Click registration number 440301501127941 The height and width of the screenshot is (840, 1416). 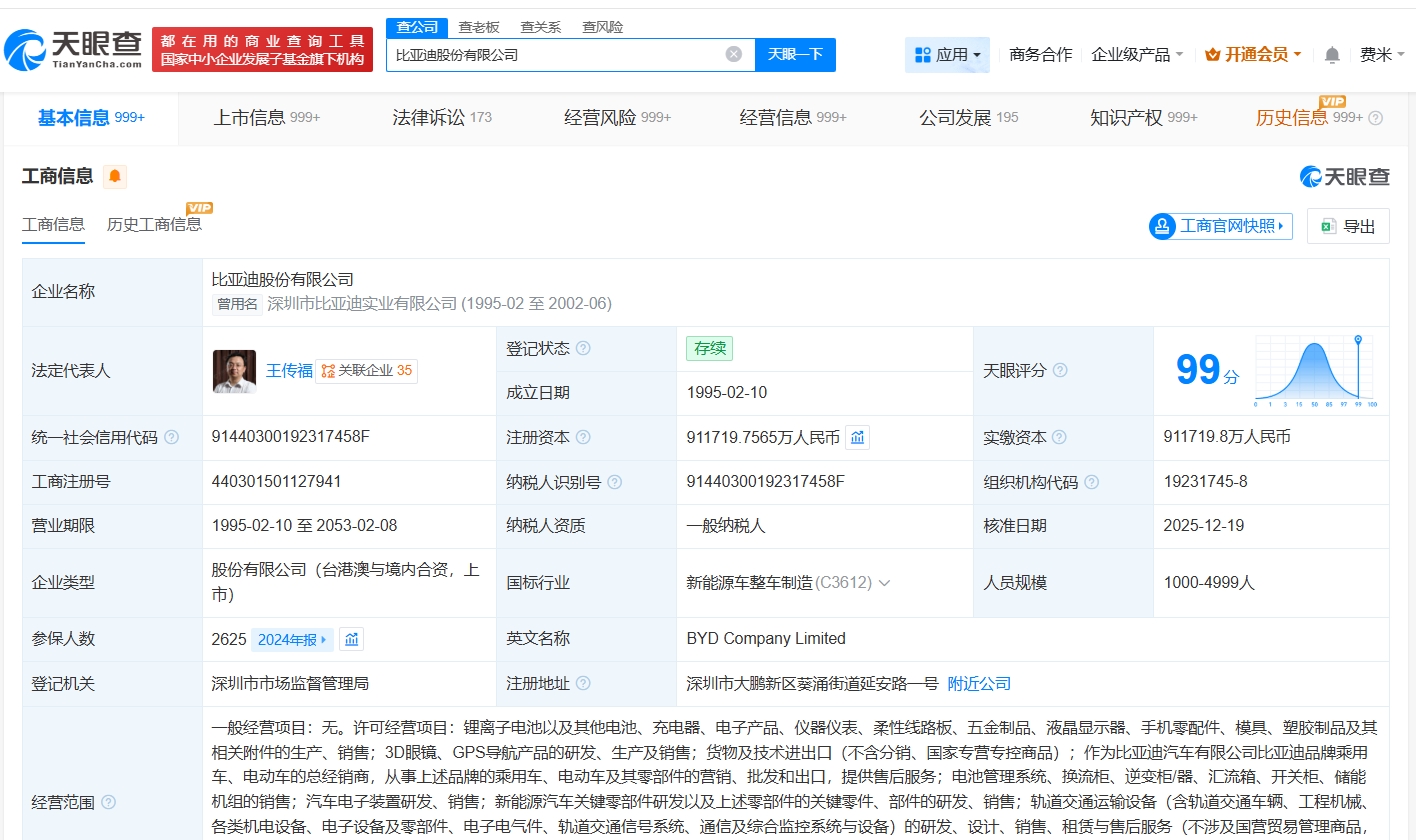click(276, 482)
